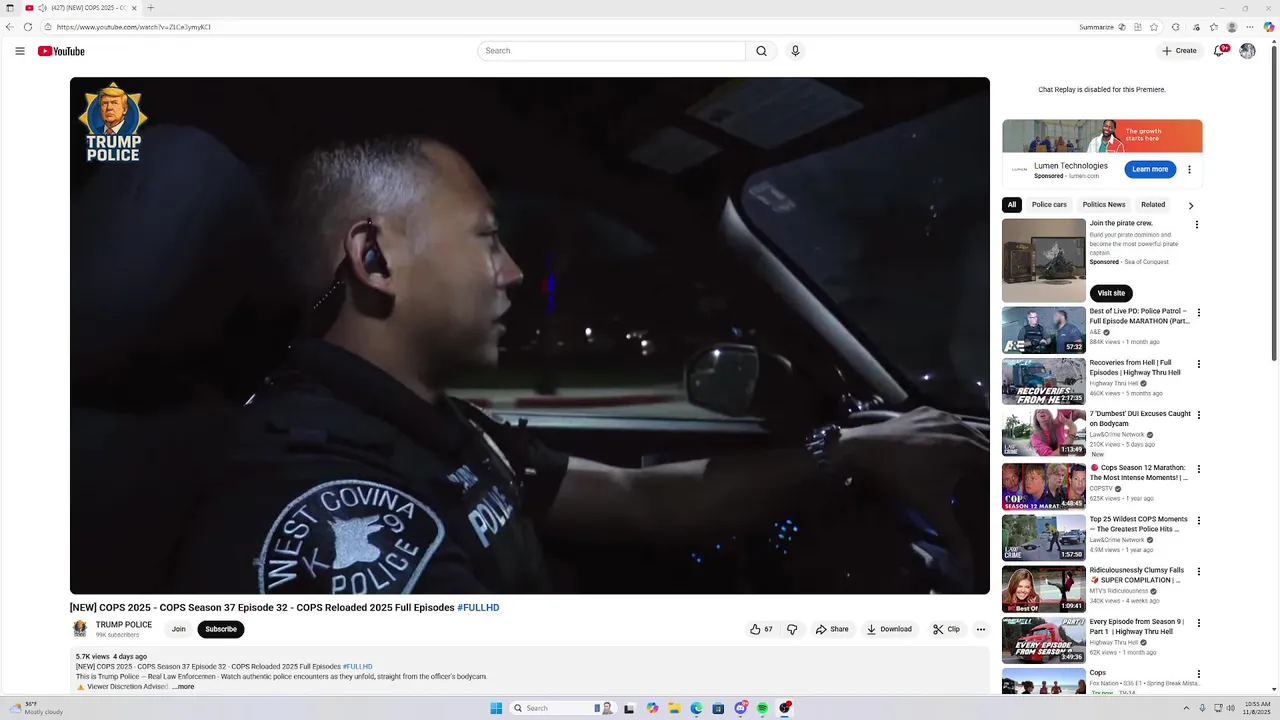Open options for Cops Season 12 Marathon

tap(1198, 469)
